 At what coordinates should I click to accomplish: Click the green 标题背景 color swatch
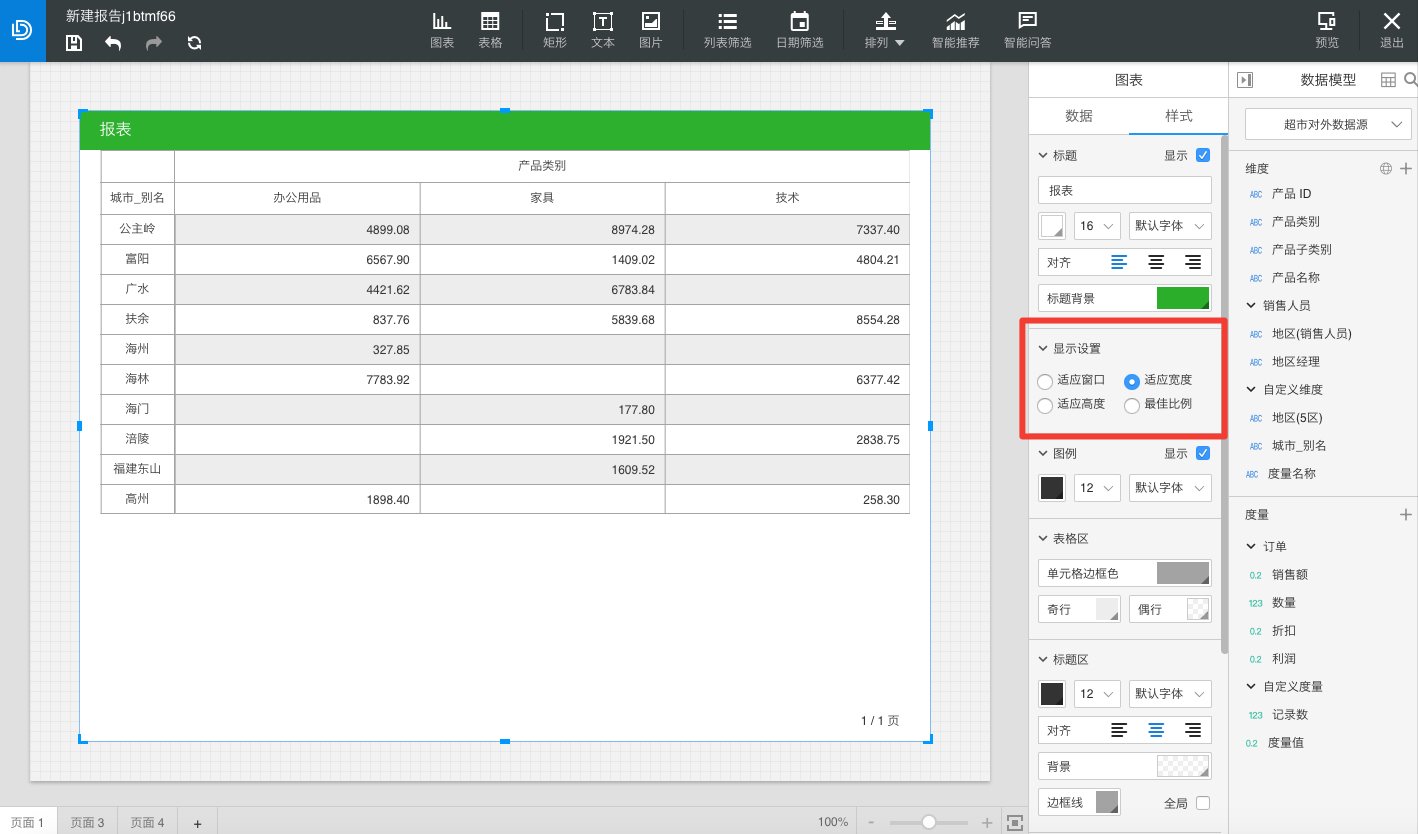1183,298
